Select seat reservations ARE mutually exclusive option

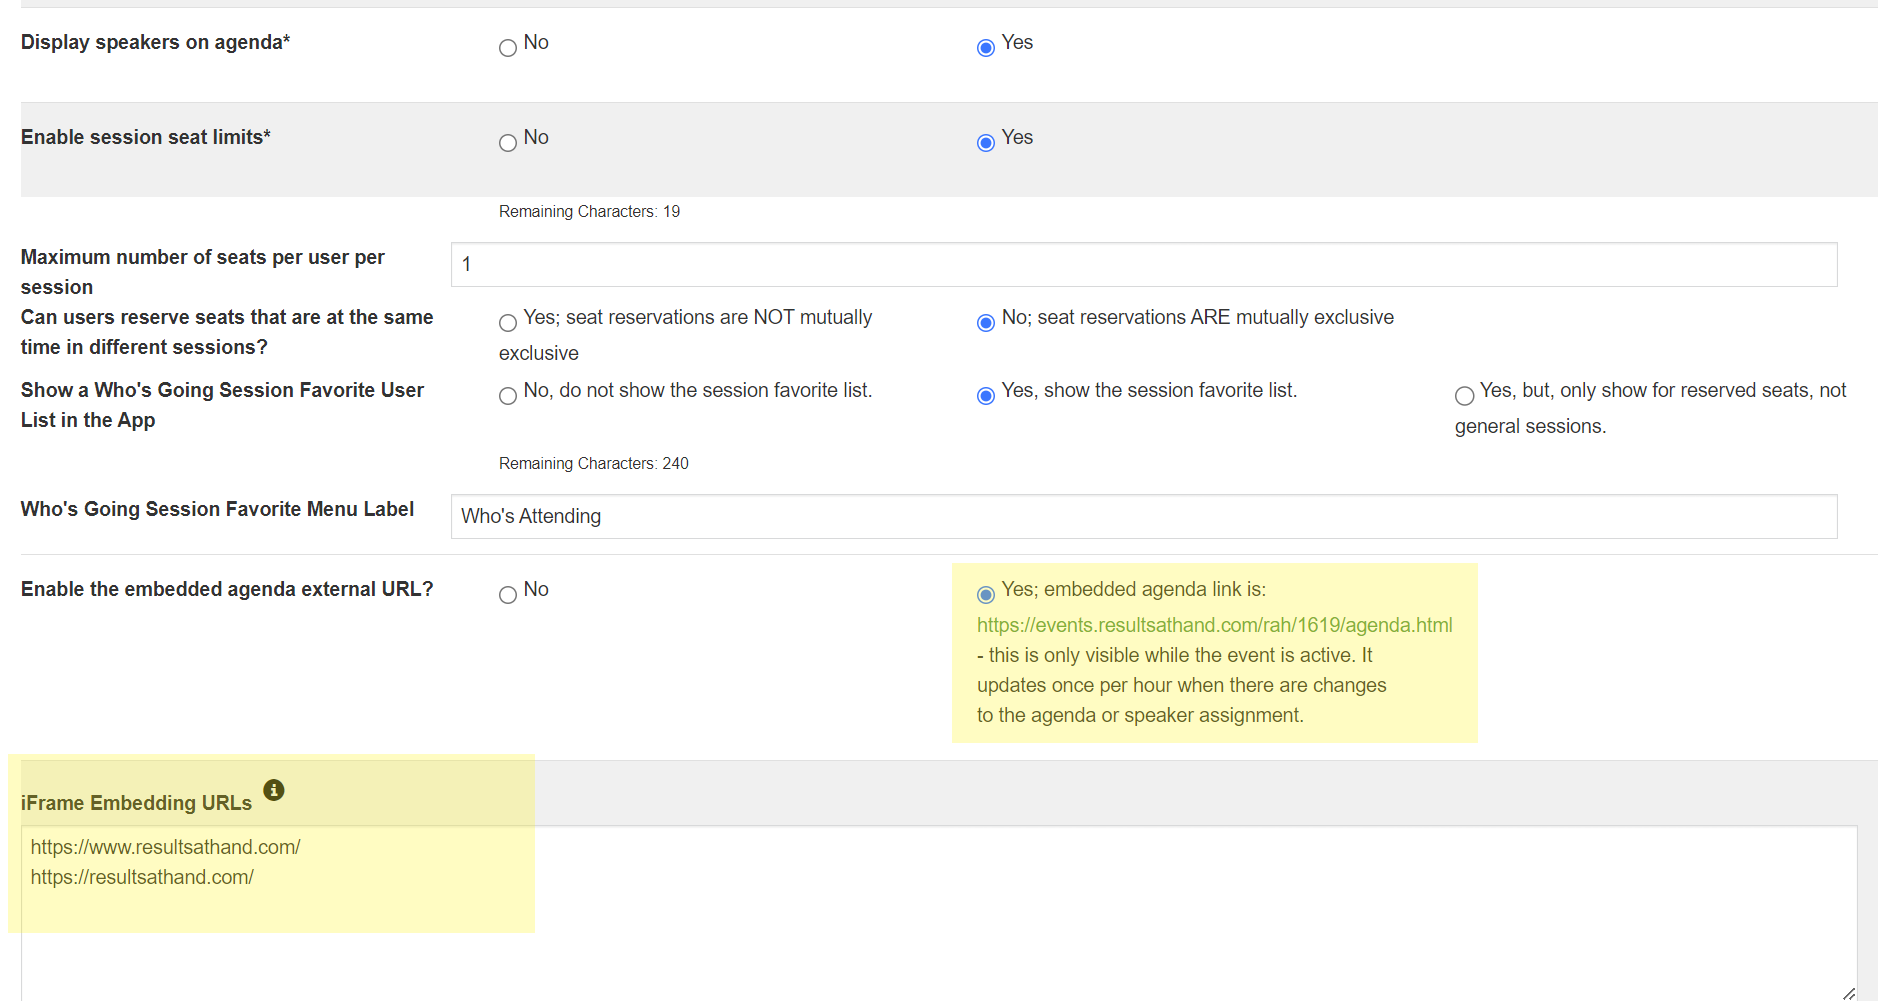coord(986,323)
